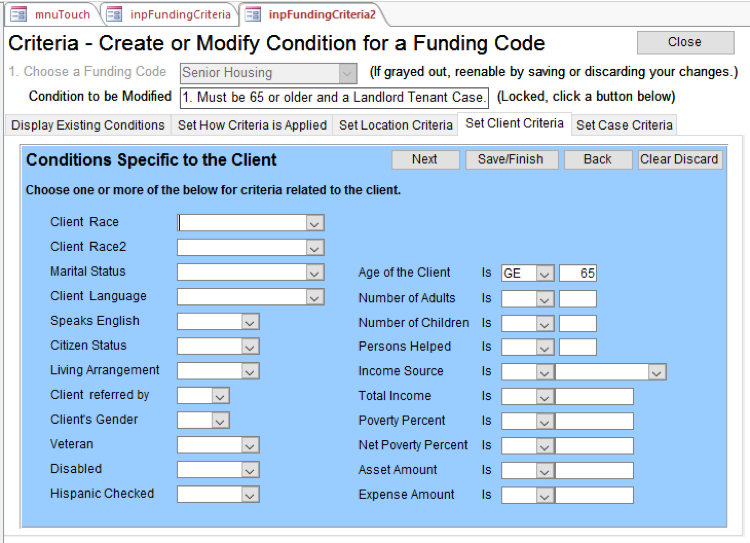This screenshot has height=543, width=750.
Task: Select Display Existing Conditions tab
Action: click(88, 125)
